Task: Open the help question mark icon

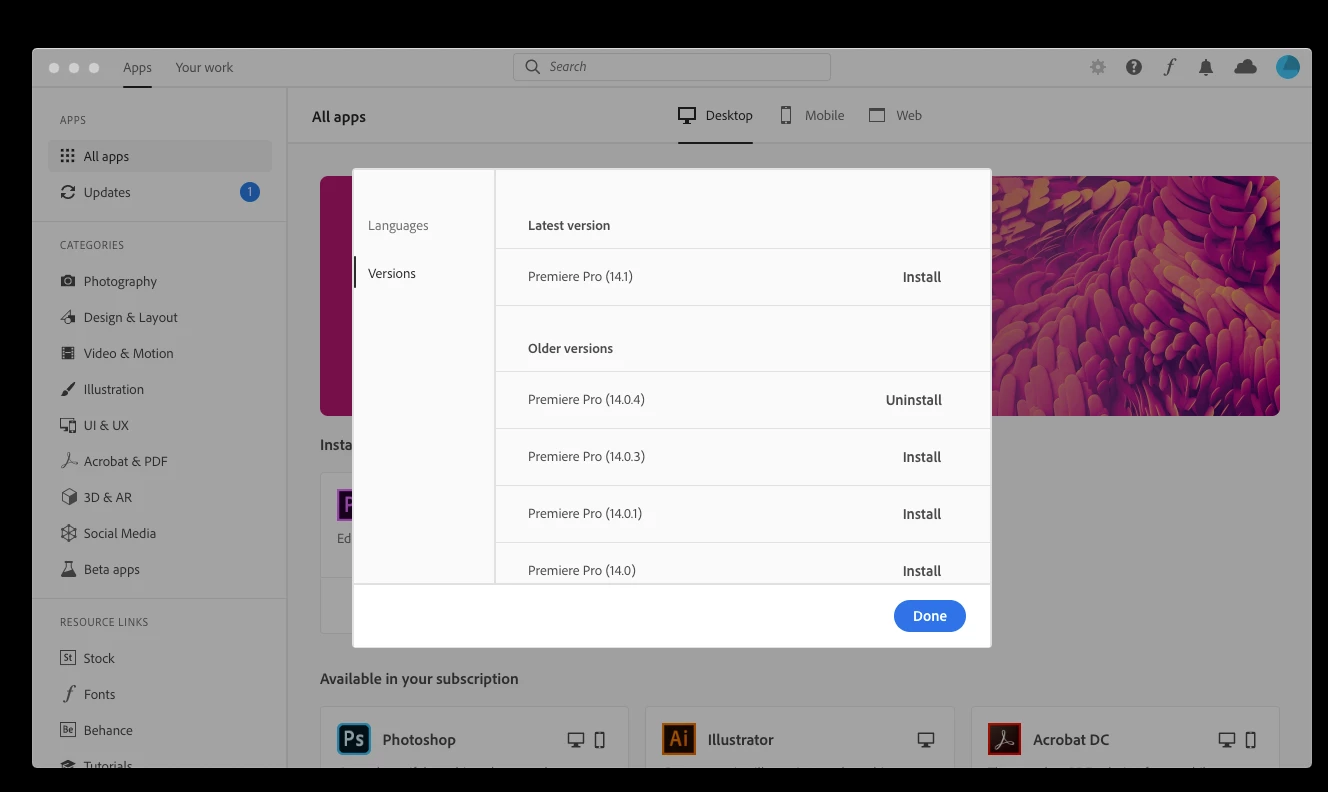Action: 1134,67
